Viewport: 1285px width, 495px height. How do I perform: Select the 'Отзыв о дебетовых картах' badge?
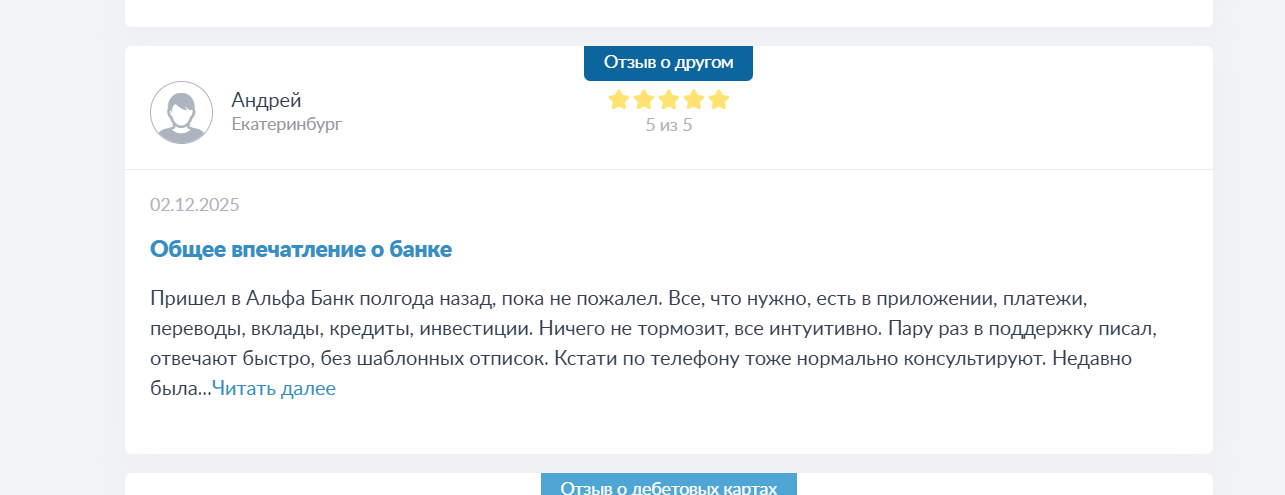tap(668, 486)
